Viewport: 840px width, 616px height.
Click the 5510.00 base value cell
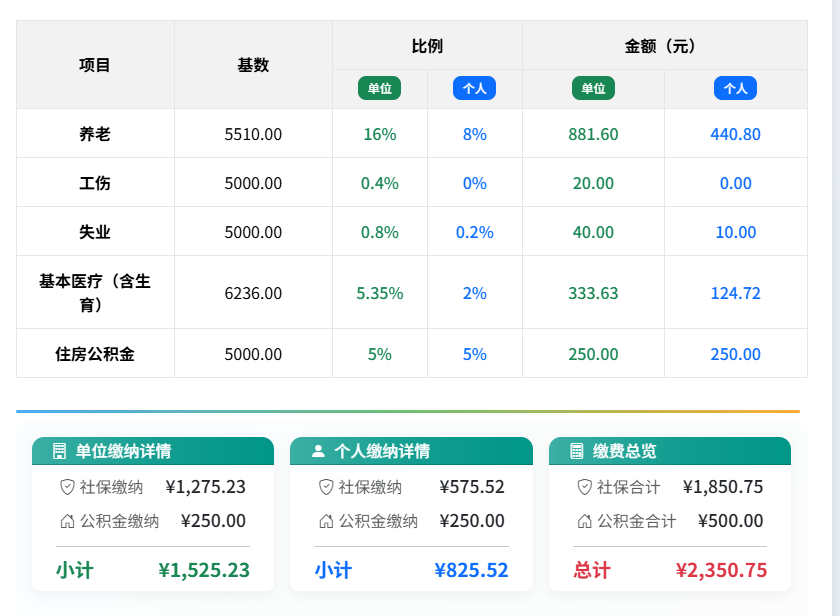pos(253,134)
